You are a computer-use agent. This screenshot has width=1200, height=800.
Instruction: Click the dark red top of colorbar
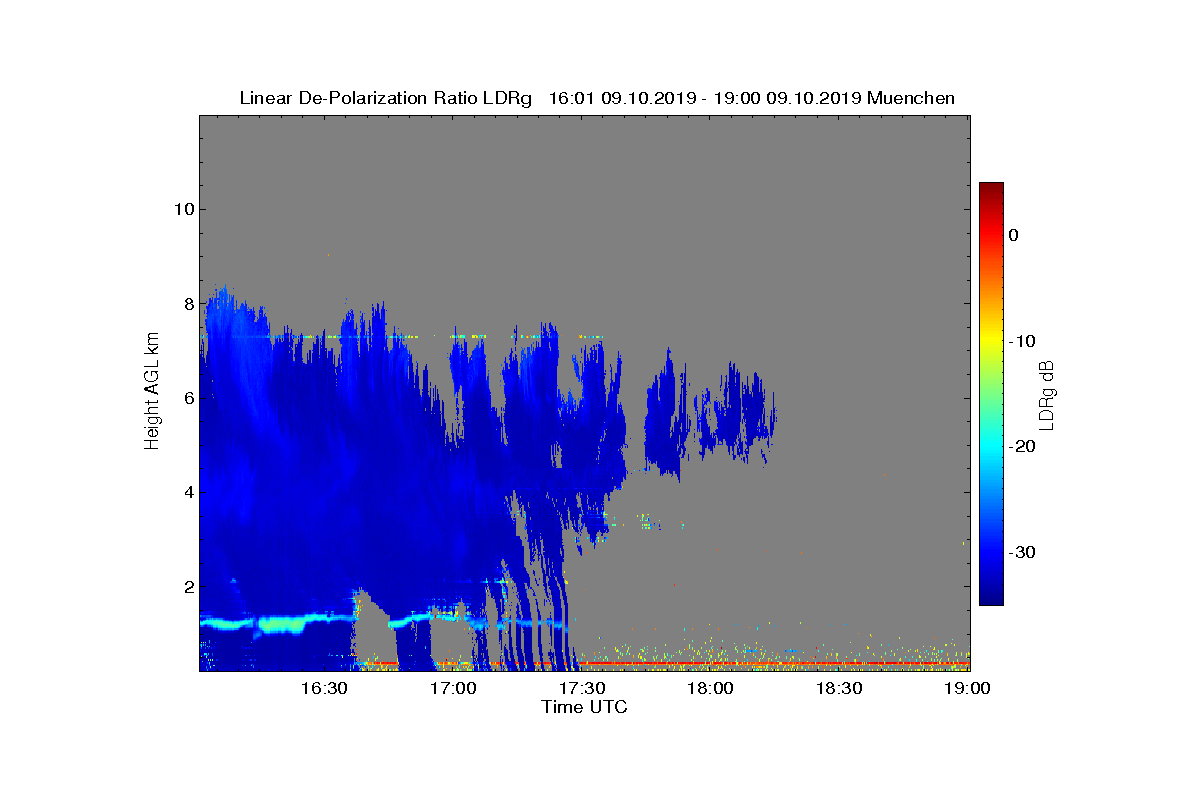click(x=991, y=190)
